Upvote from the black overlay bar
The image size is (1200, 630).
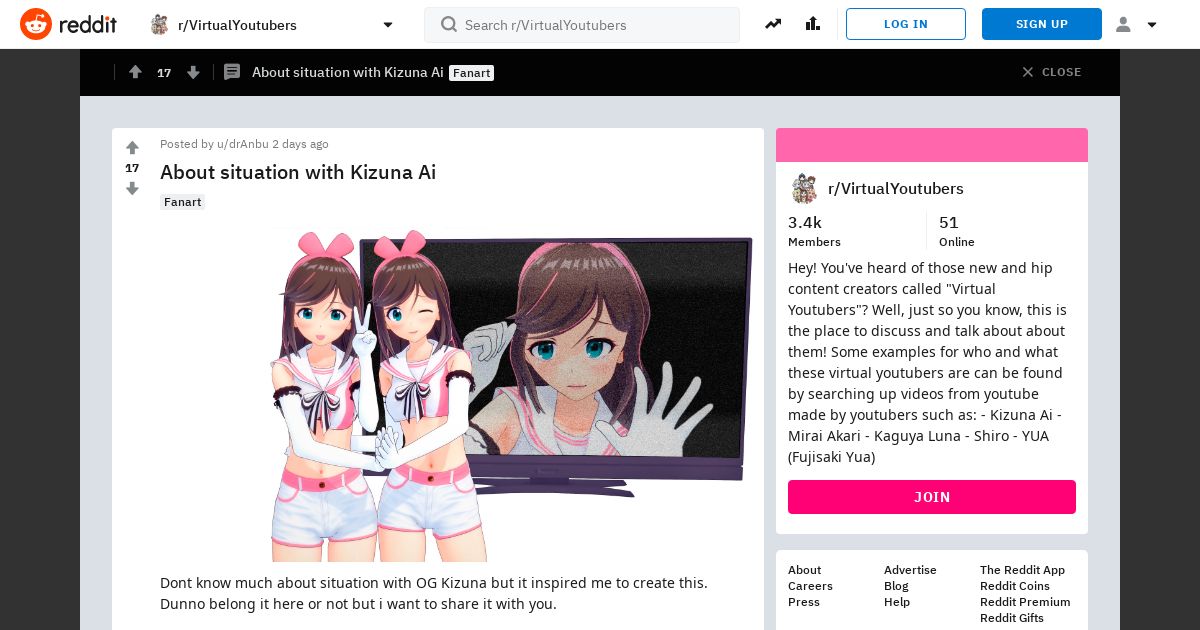tap(136, 72)
